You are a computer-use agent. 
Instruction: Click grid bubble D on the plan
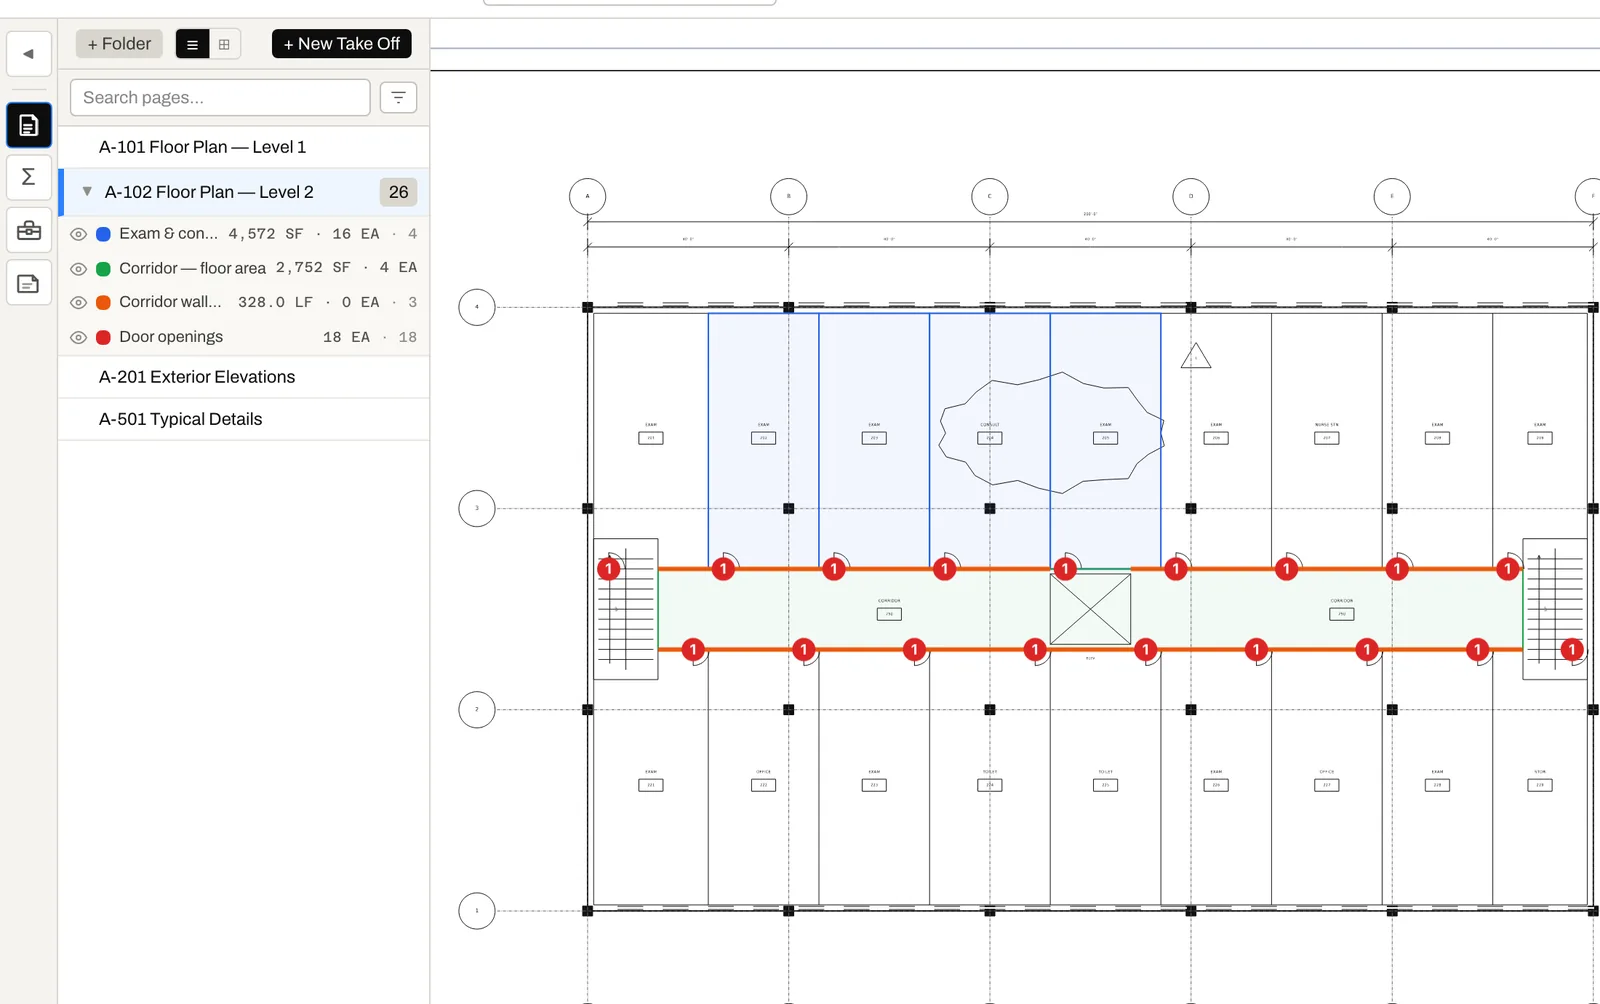(1190, 196)
